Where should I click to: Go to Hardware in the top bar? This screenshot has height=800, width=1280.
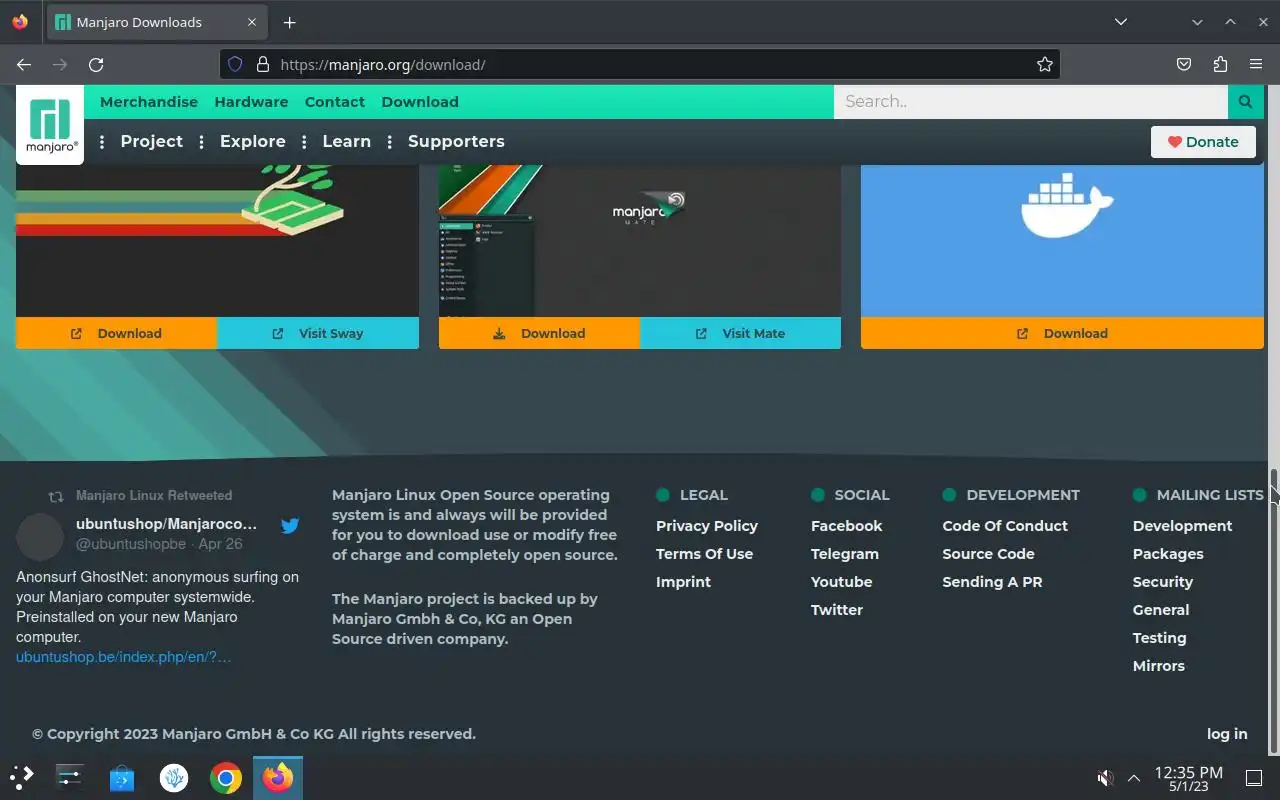coord(251,101)
